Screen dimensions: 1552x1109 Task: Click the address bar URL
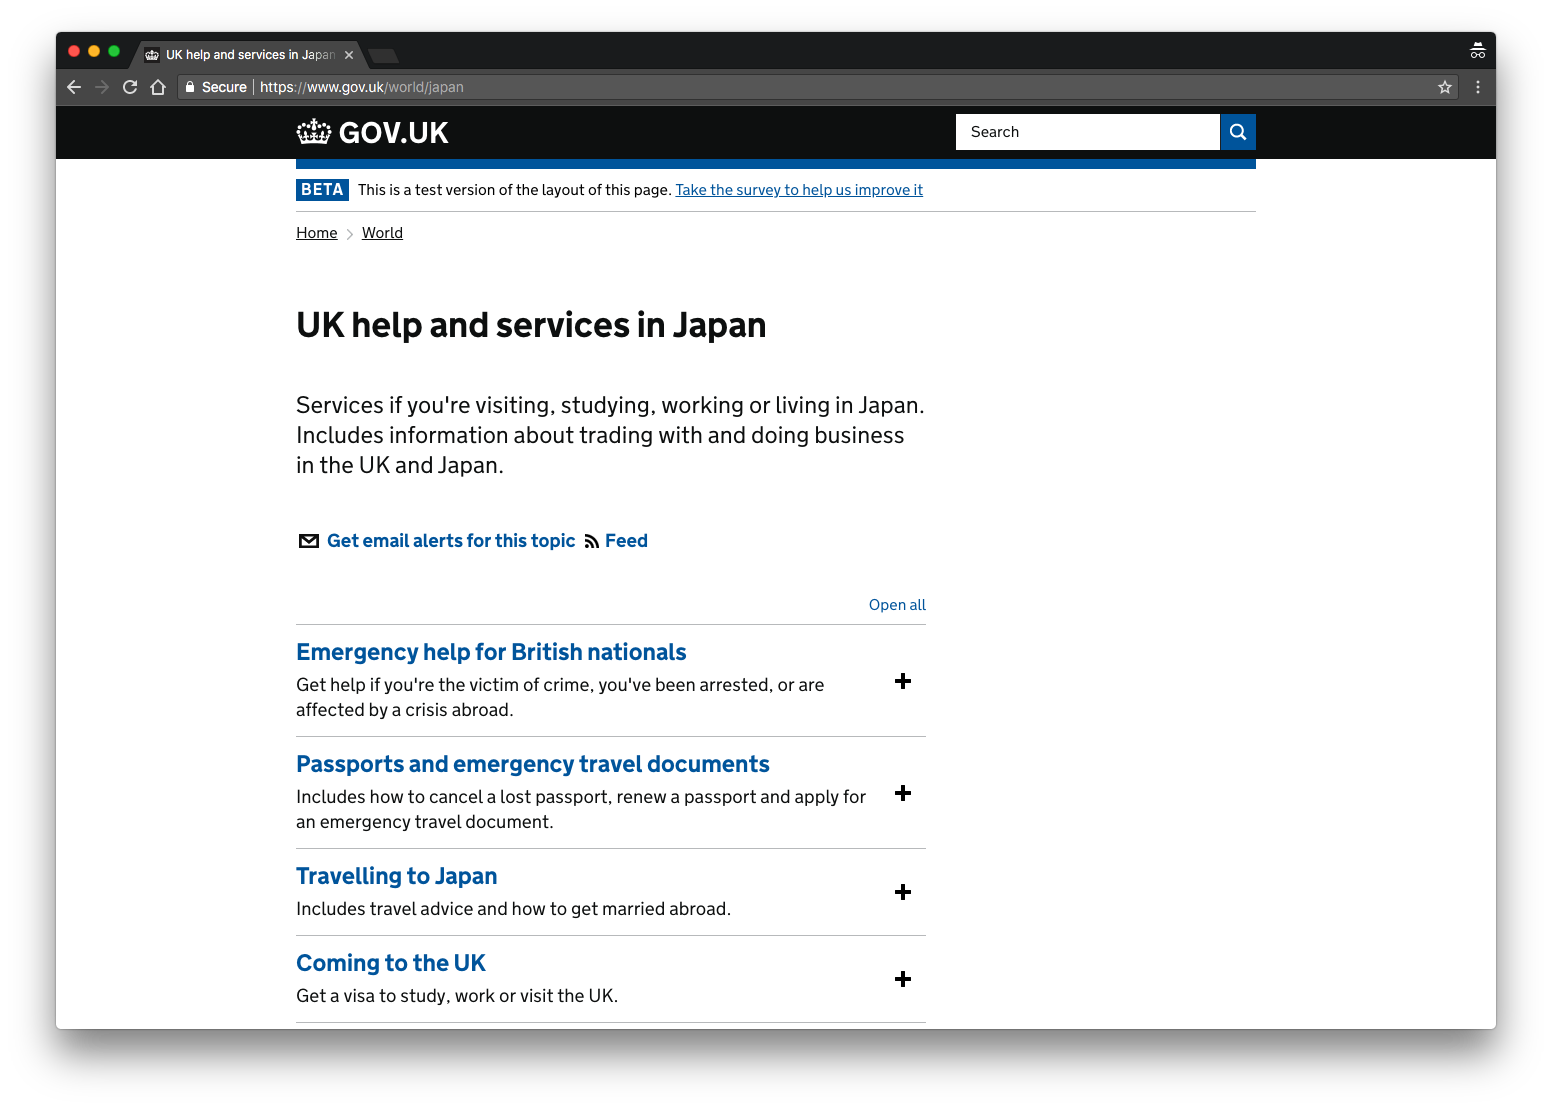coord(362,87)
